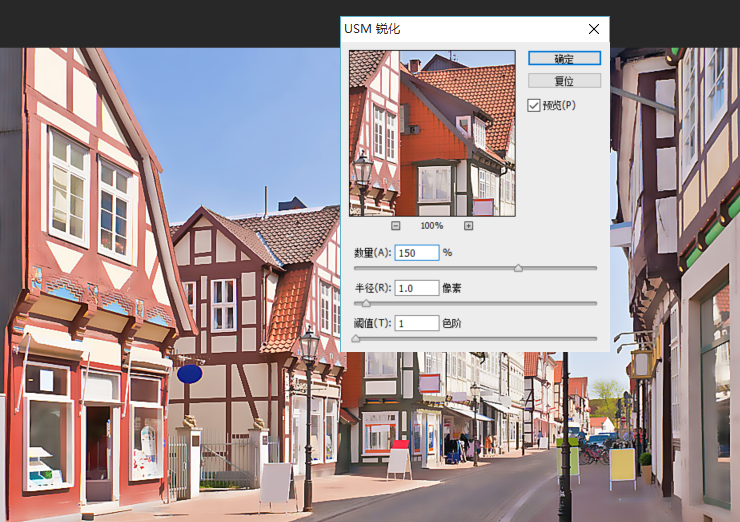740x522 pixels.
Task: Zoom in the preview with plus icon
Action: (468, 226)
